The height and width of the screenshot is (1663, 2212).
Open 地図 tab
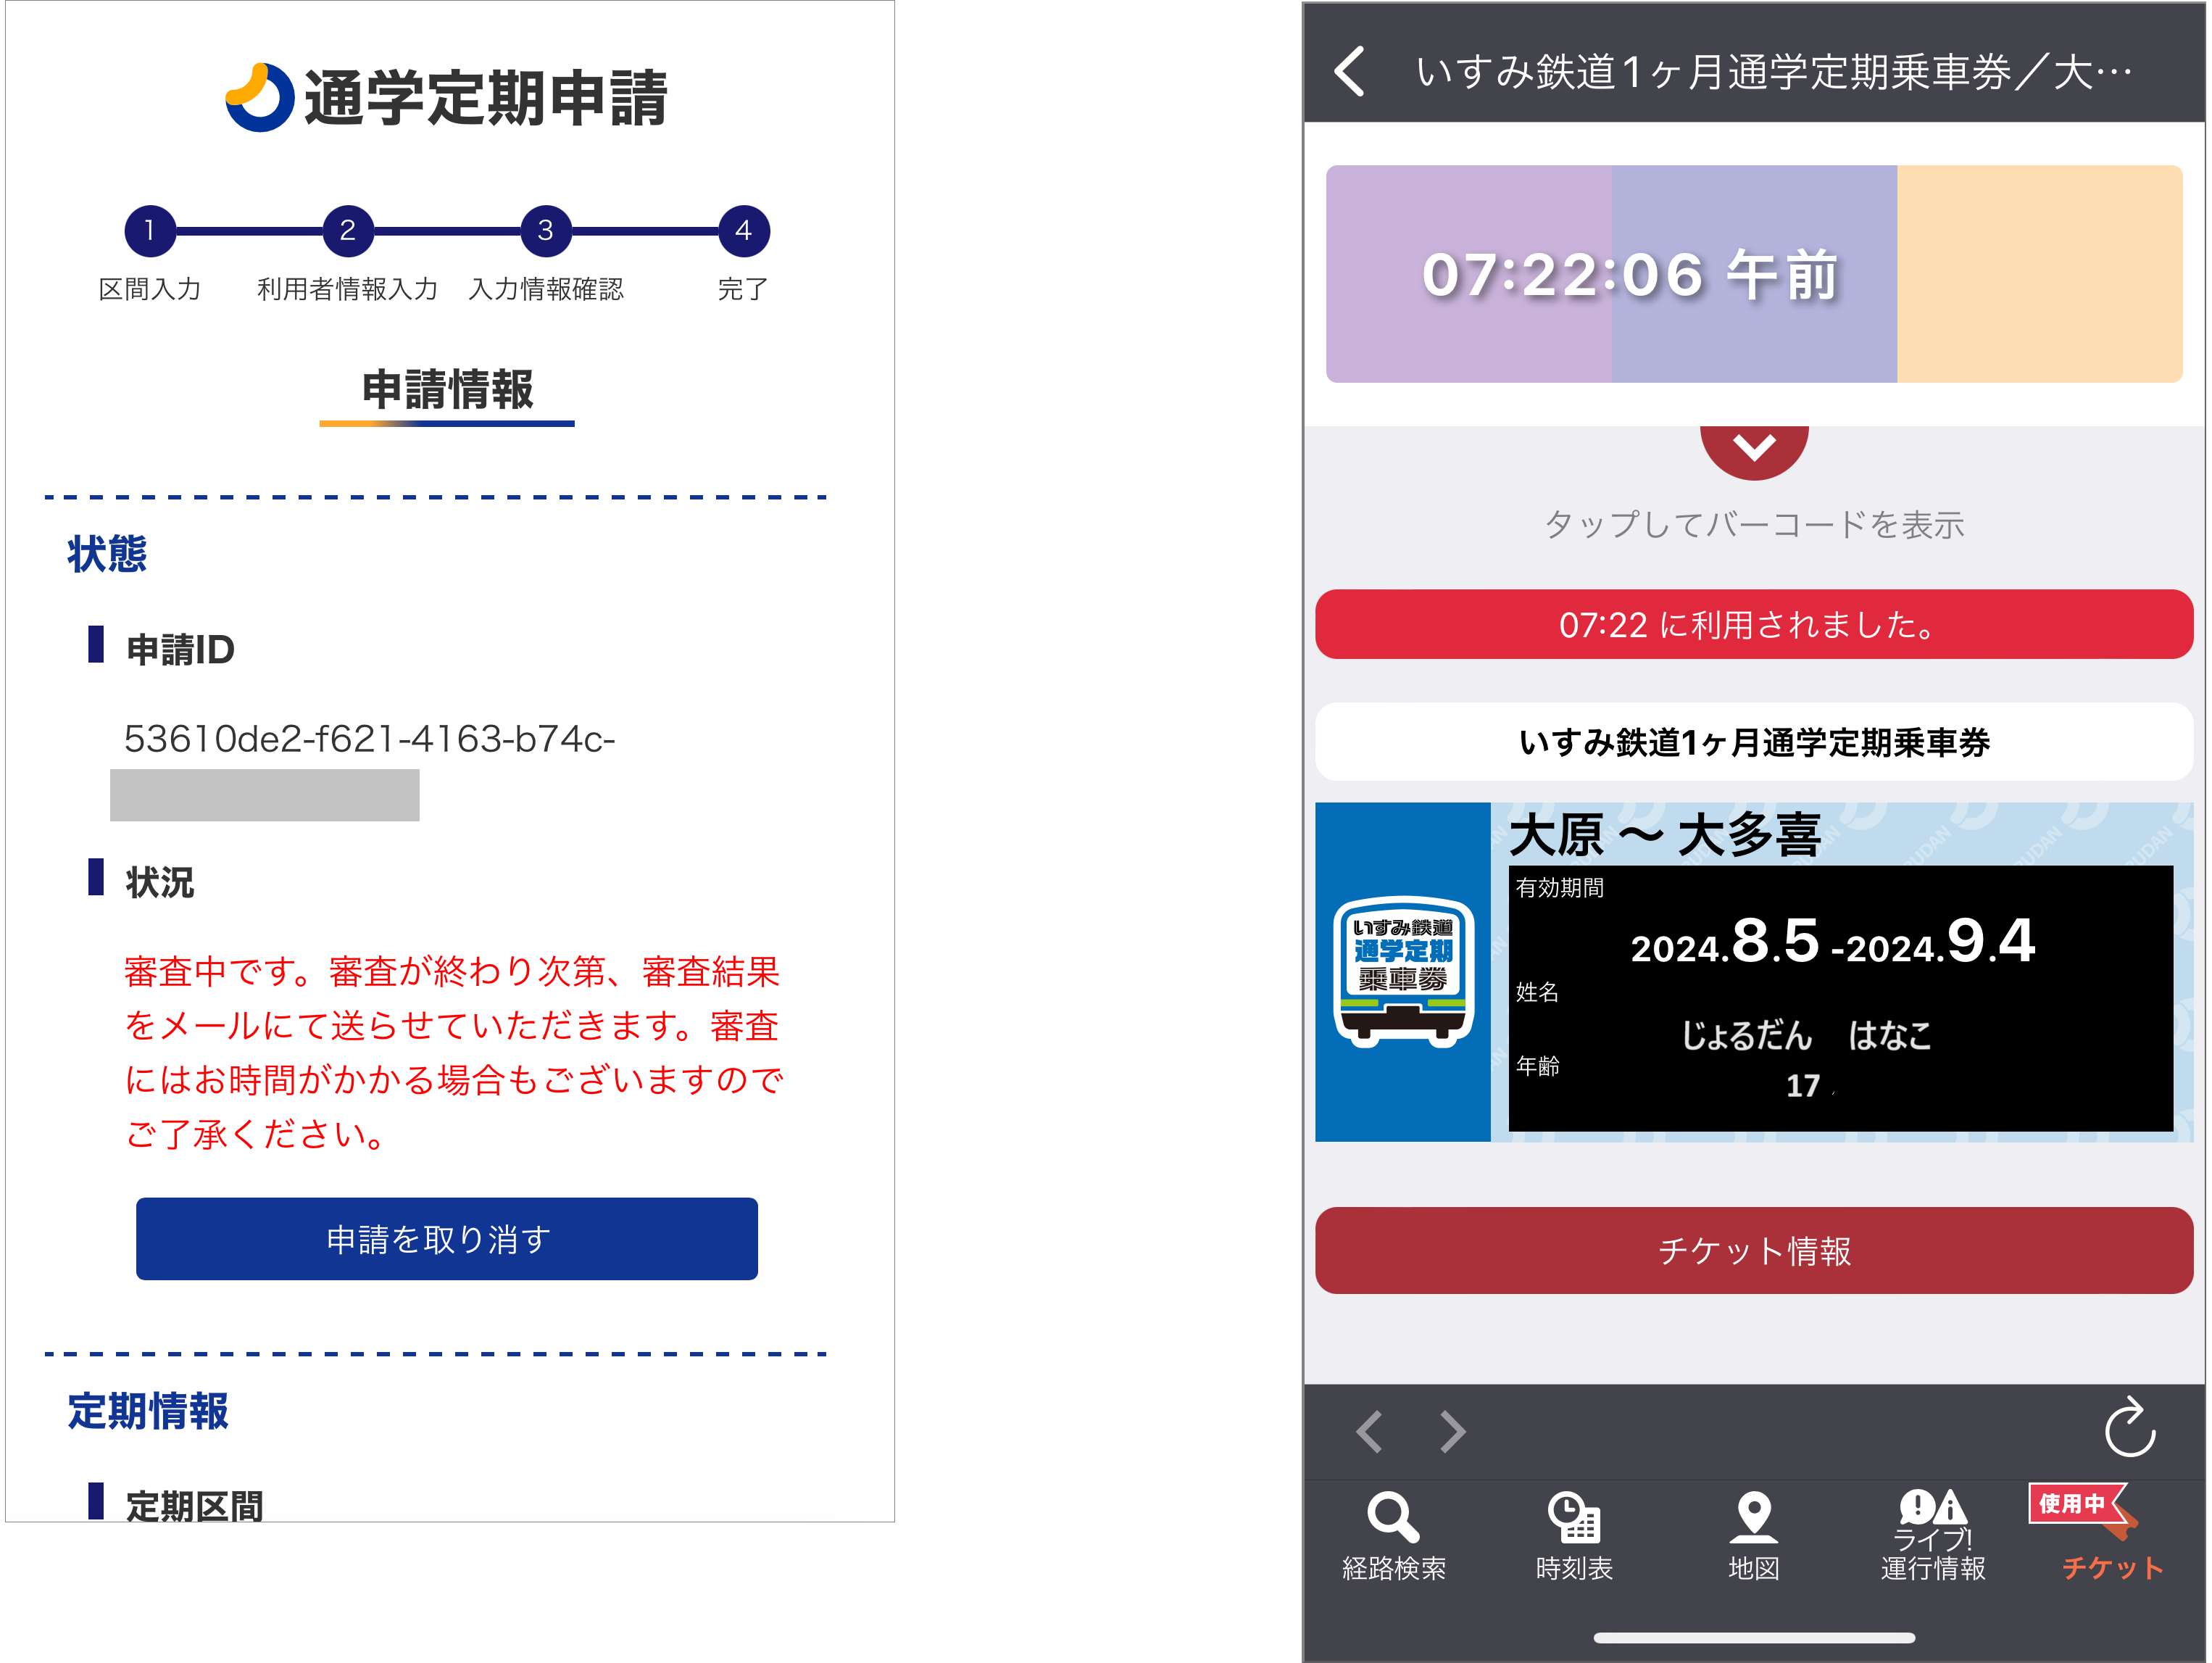(1754, 1536)
